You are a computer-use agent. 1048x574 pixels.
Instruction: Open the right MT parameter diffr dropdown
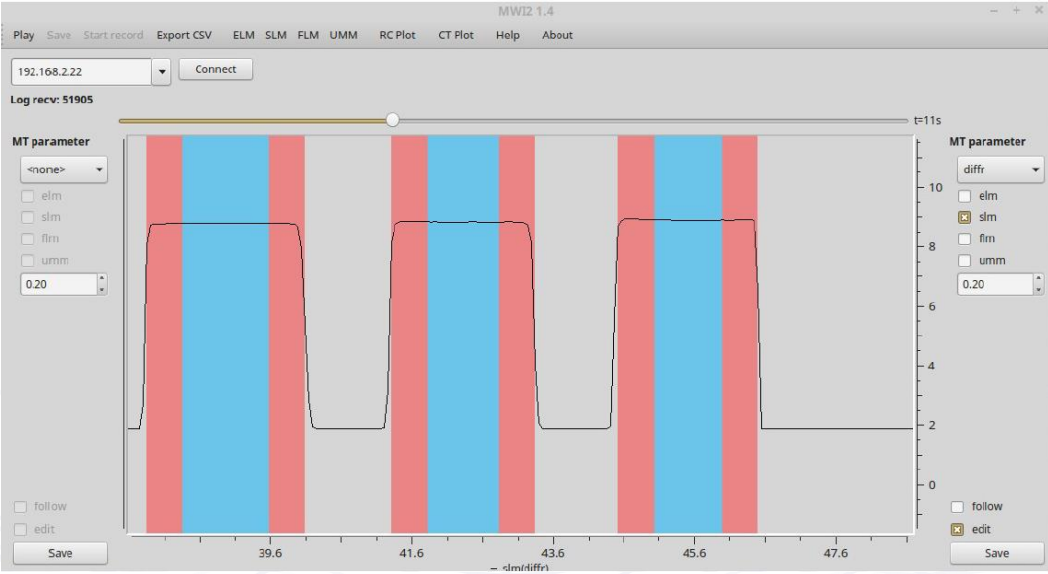[x=996, y=169]
